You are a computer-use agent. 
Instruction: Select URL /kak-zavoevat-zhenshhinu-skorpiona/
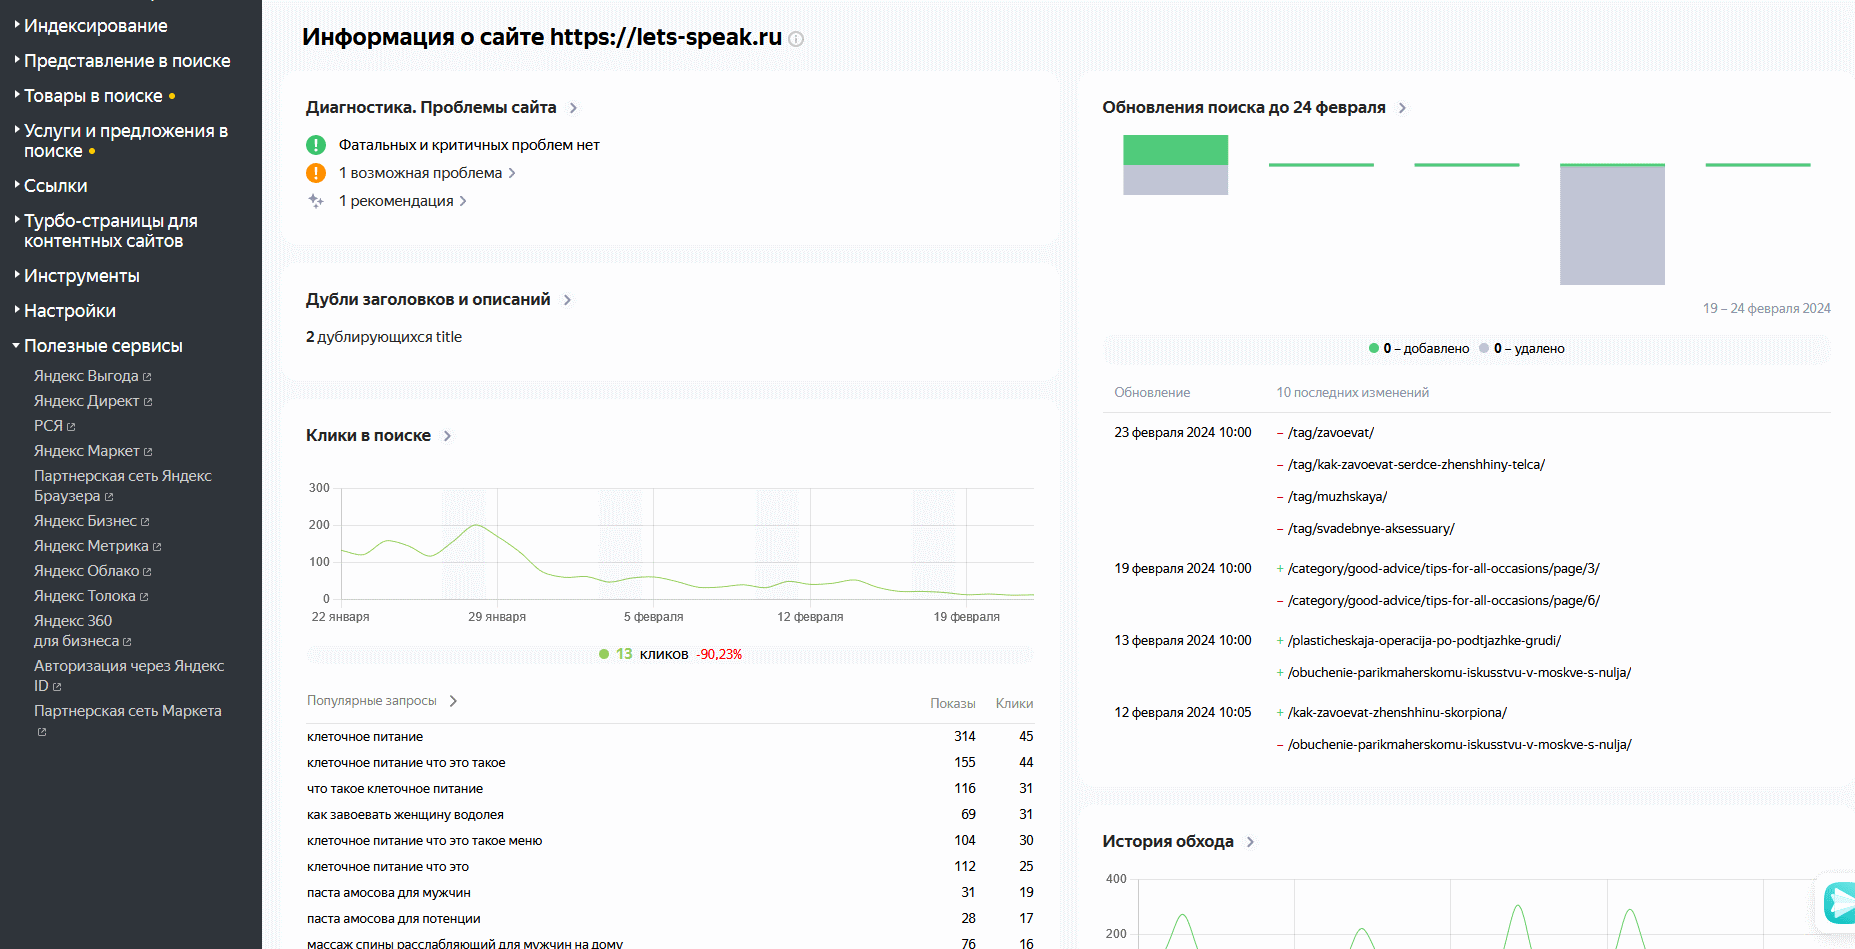coord(1397,713)
